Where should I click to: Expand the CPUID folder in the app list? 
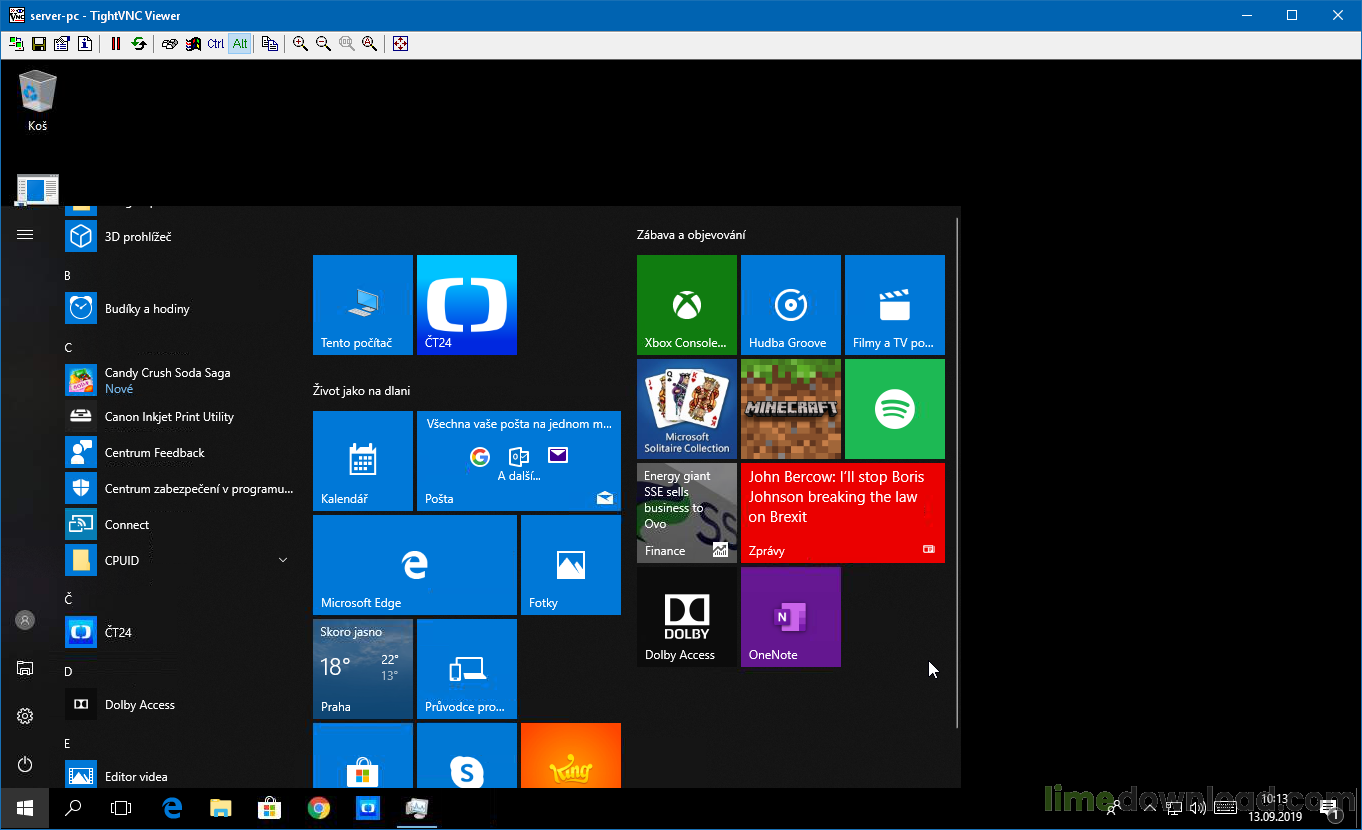pos(180,561)
